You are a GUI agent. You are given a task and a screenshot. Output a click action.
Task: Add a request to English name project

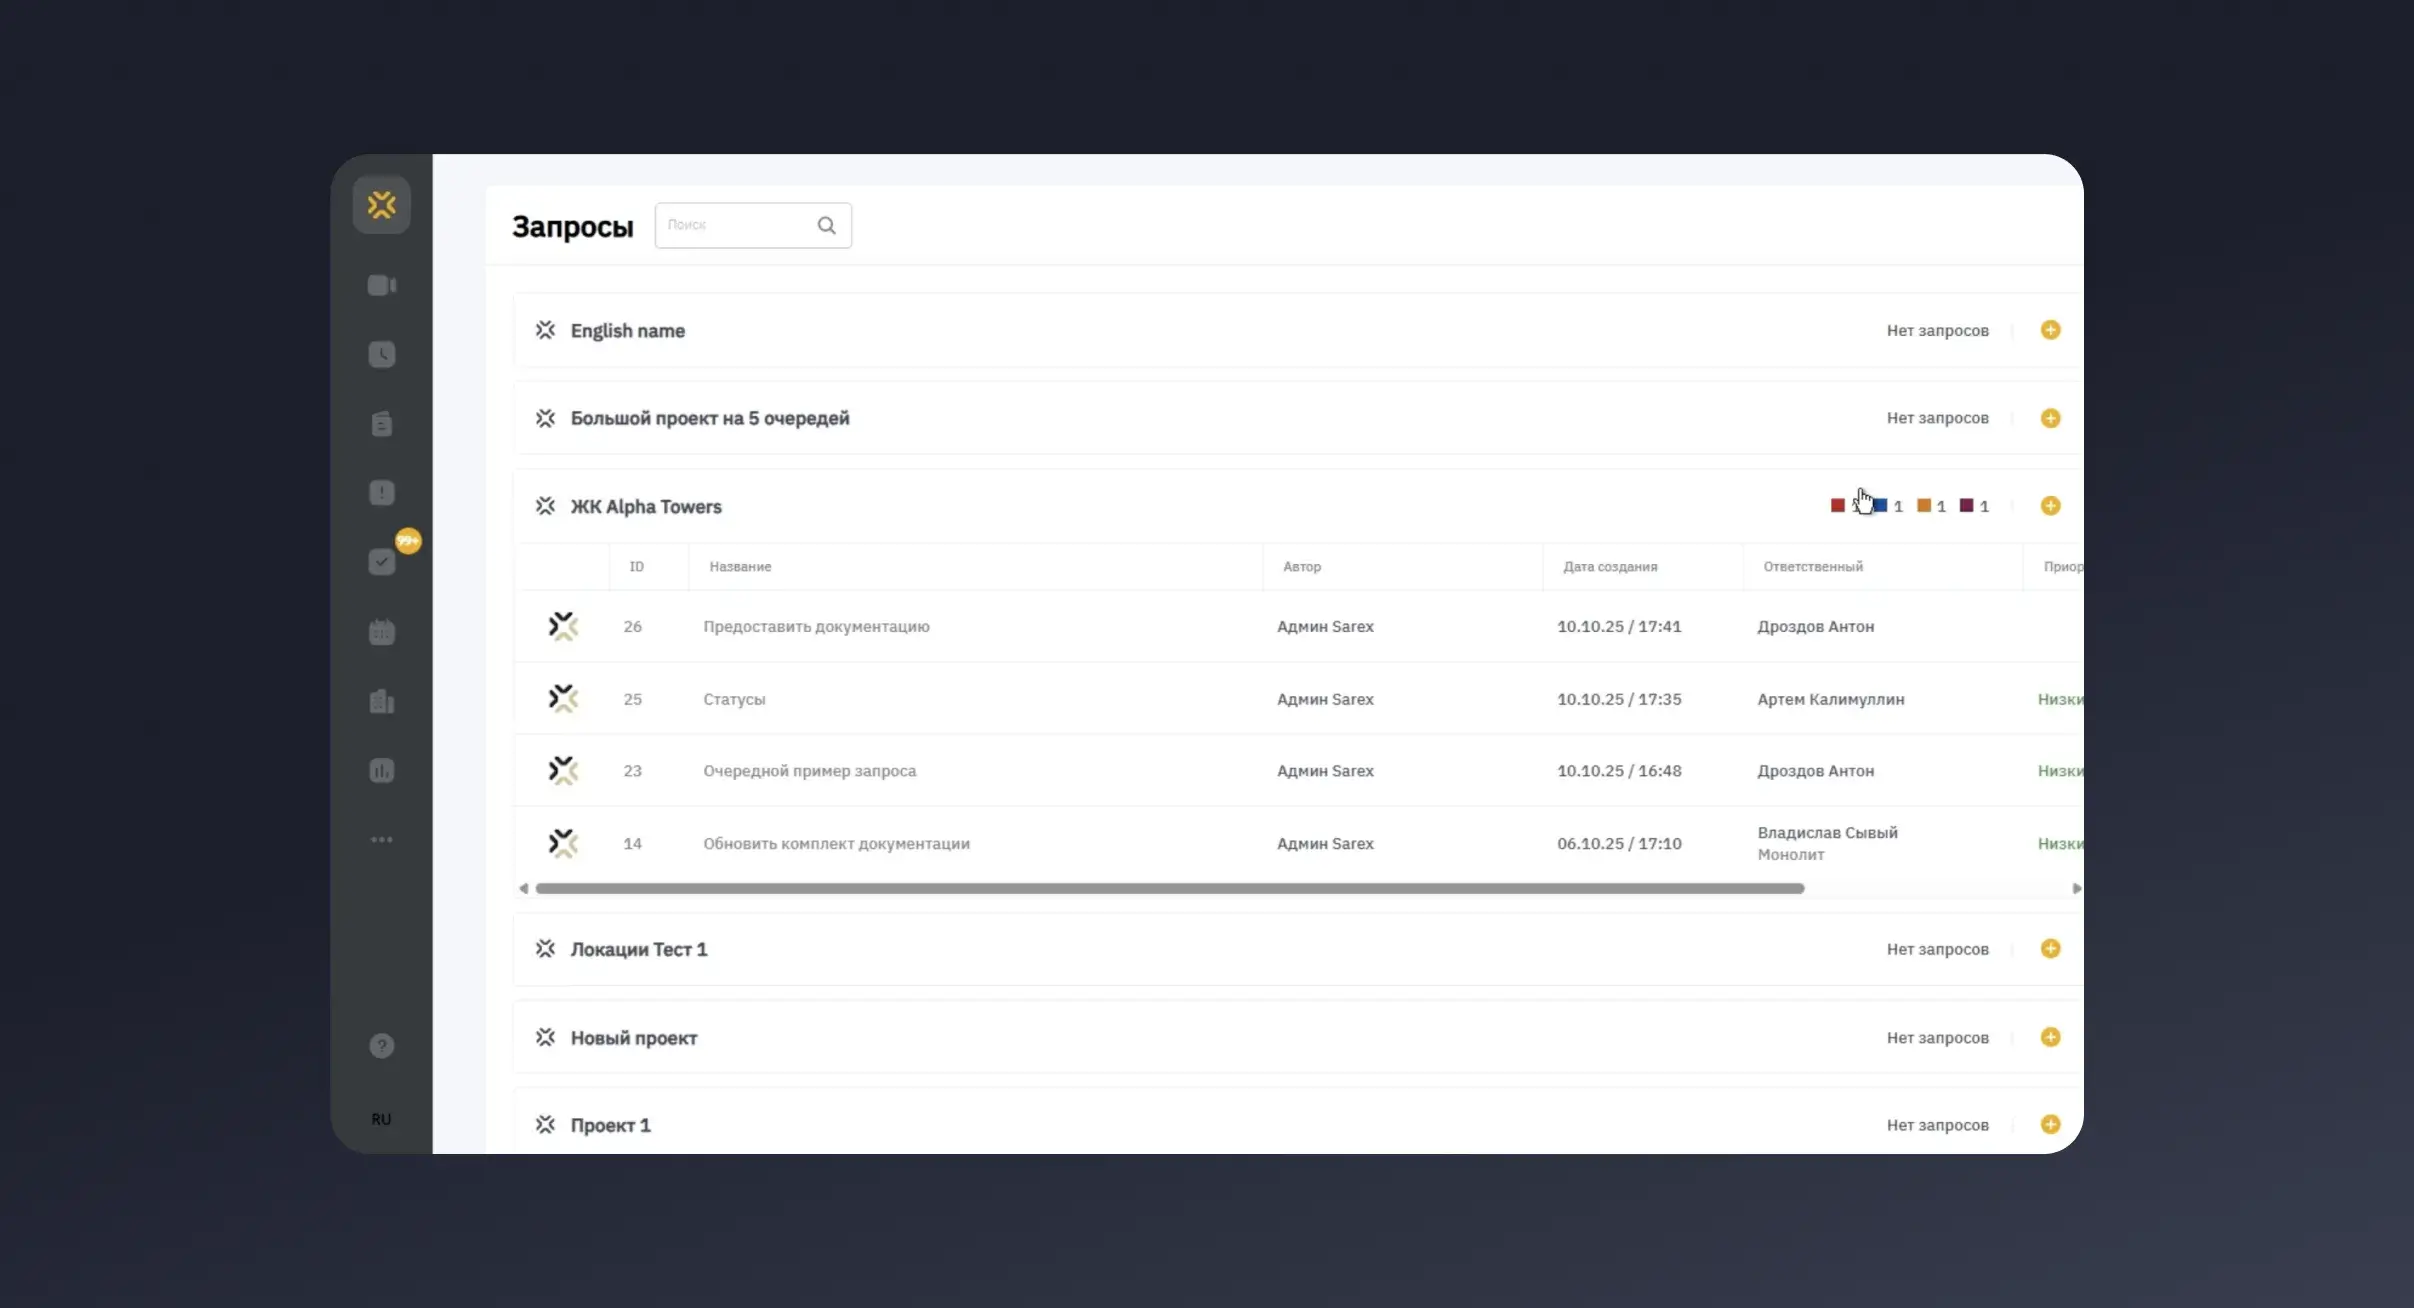pos(2051,330)
